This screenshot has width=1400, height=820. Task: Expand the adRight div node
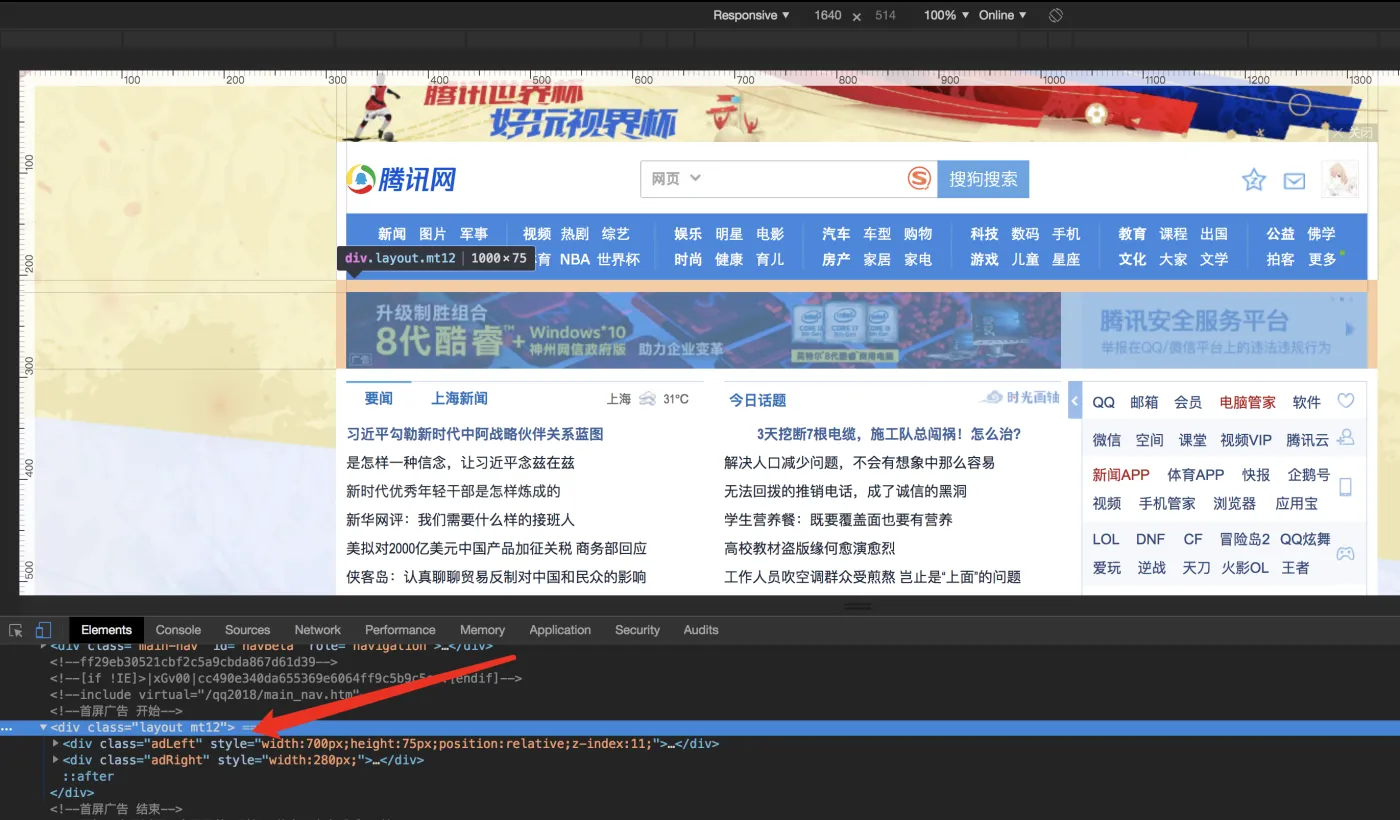click(56, 760)
